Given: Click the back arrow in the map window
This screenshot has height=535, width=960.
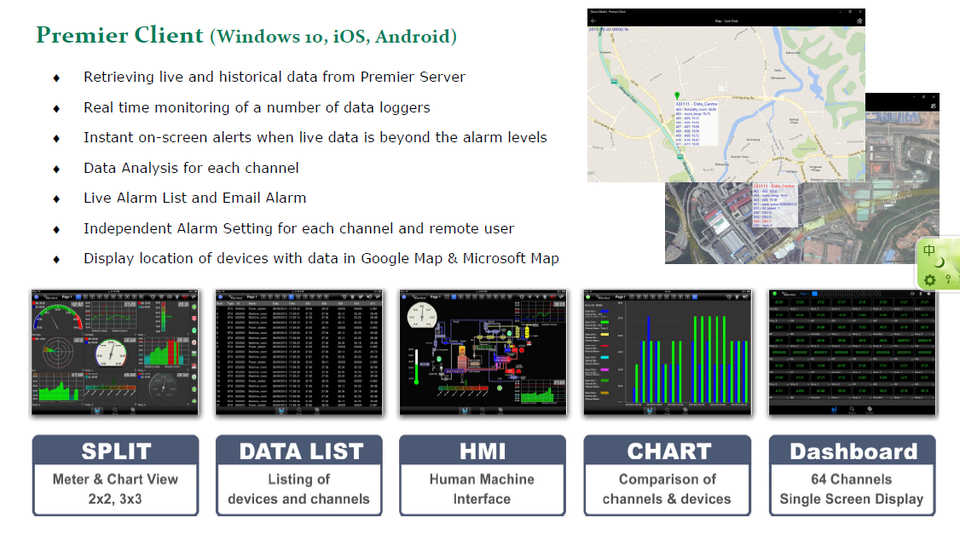Looking at the screenshot, I should (593, 21).
